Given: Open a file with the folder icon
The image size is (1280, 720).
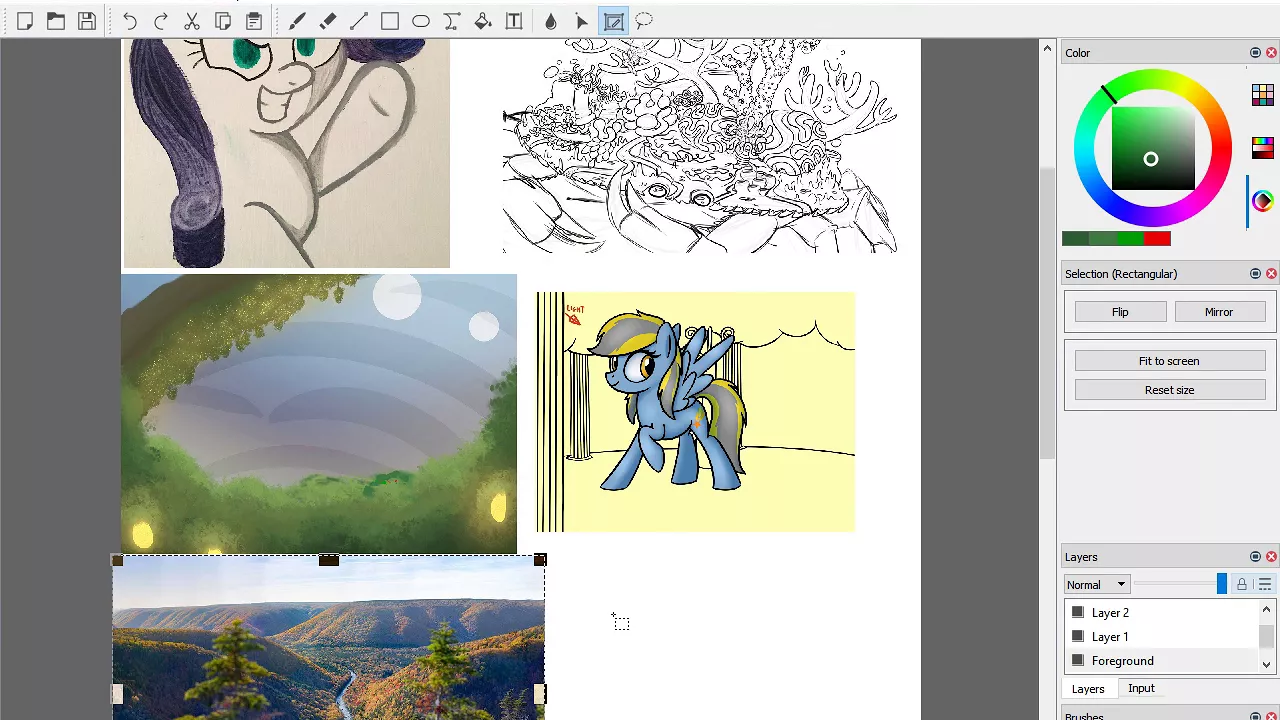Looking at the screenshot, I should 56,21.
